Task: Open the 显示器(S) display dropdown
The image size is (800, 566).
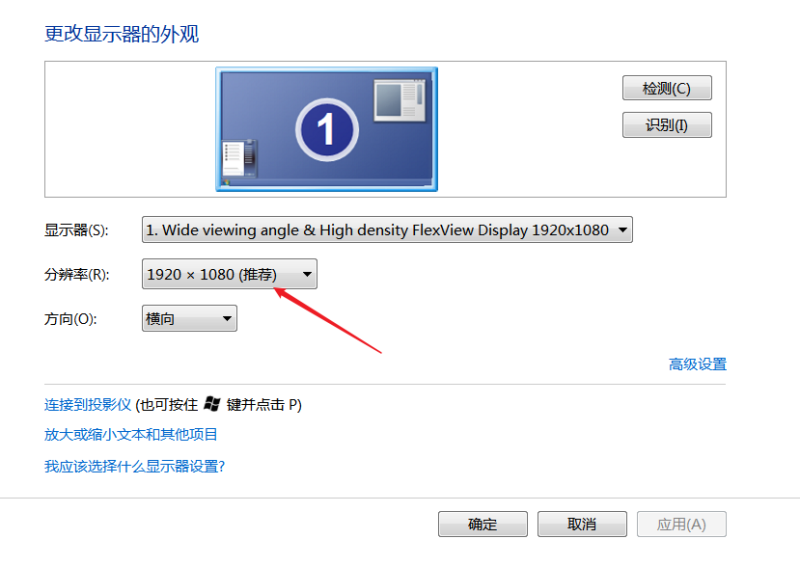Action: [x=387, y=230]
